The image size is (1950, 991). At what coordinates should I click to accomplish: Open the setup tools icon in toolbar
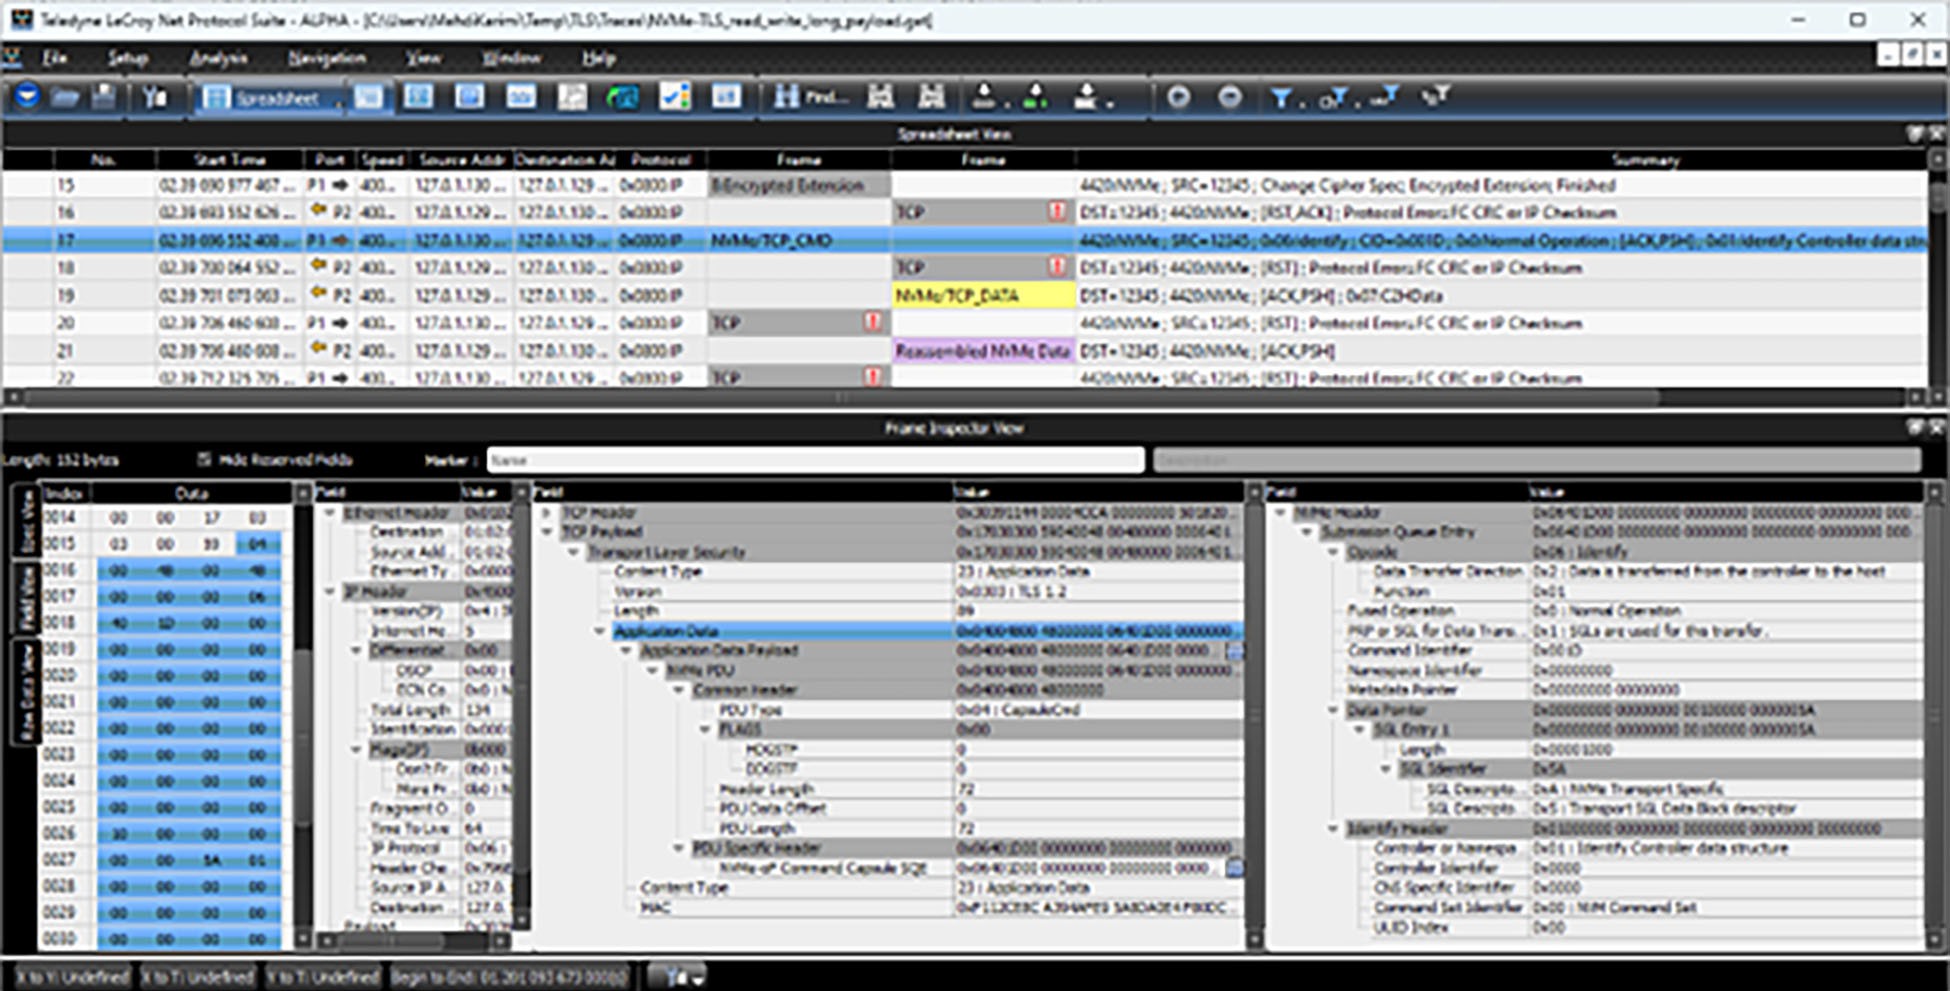(155, 97)
